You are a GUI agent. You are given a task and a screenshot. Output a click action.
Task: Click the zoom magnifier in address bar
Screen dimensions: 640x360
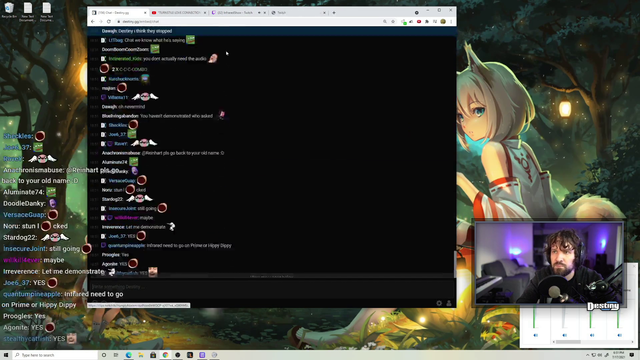tap(384, 21)
